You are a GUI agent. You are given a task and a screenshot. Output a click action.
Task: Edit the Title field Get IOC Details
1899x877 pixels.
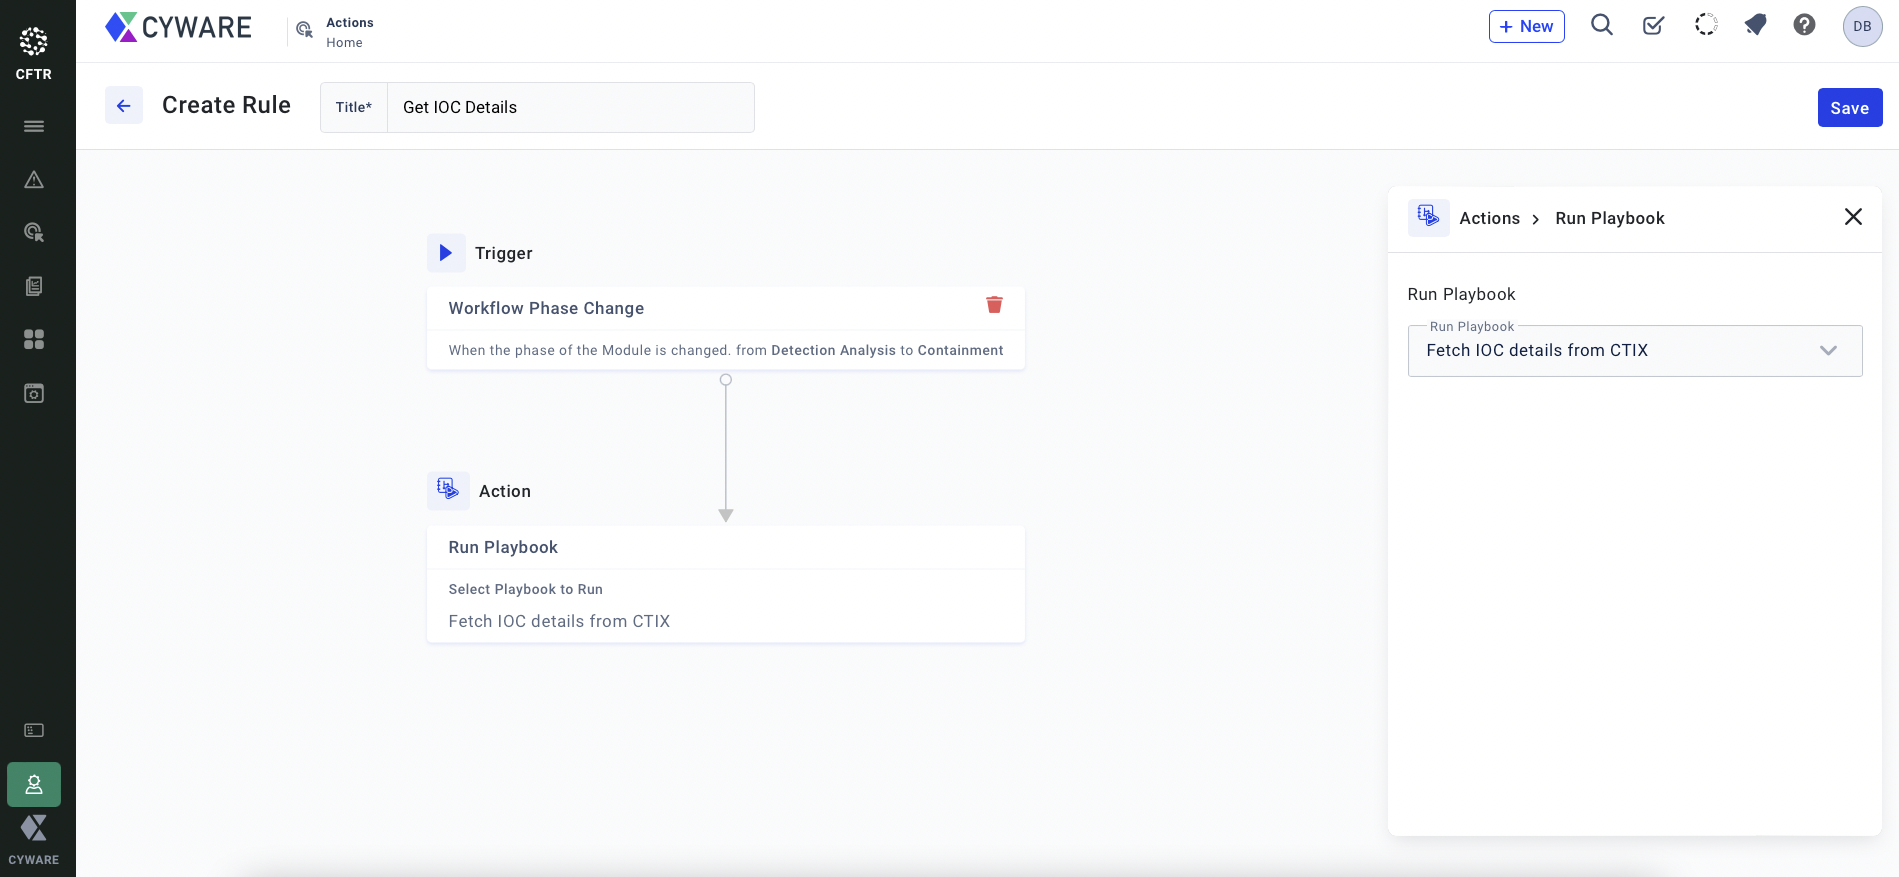570,108
